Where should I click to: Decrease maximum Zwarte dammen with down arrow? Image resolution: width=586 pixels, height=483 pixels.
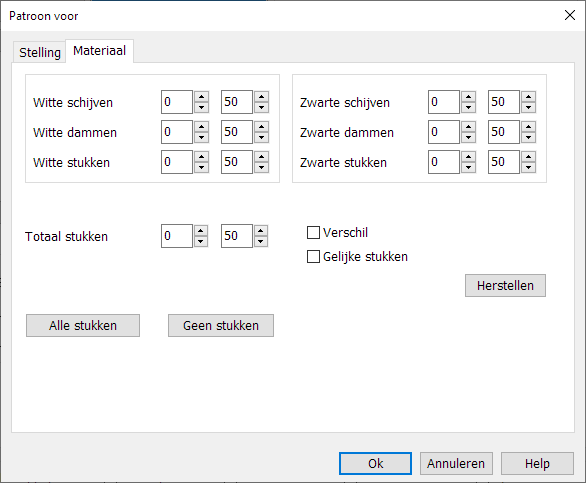[x=528, y=137]
